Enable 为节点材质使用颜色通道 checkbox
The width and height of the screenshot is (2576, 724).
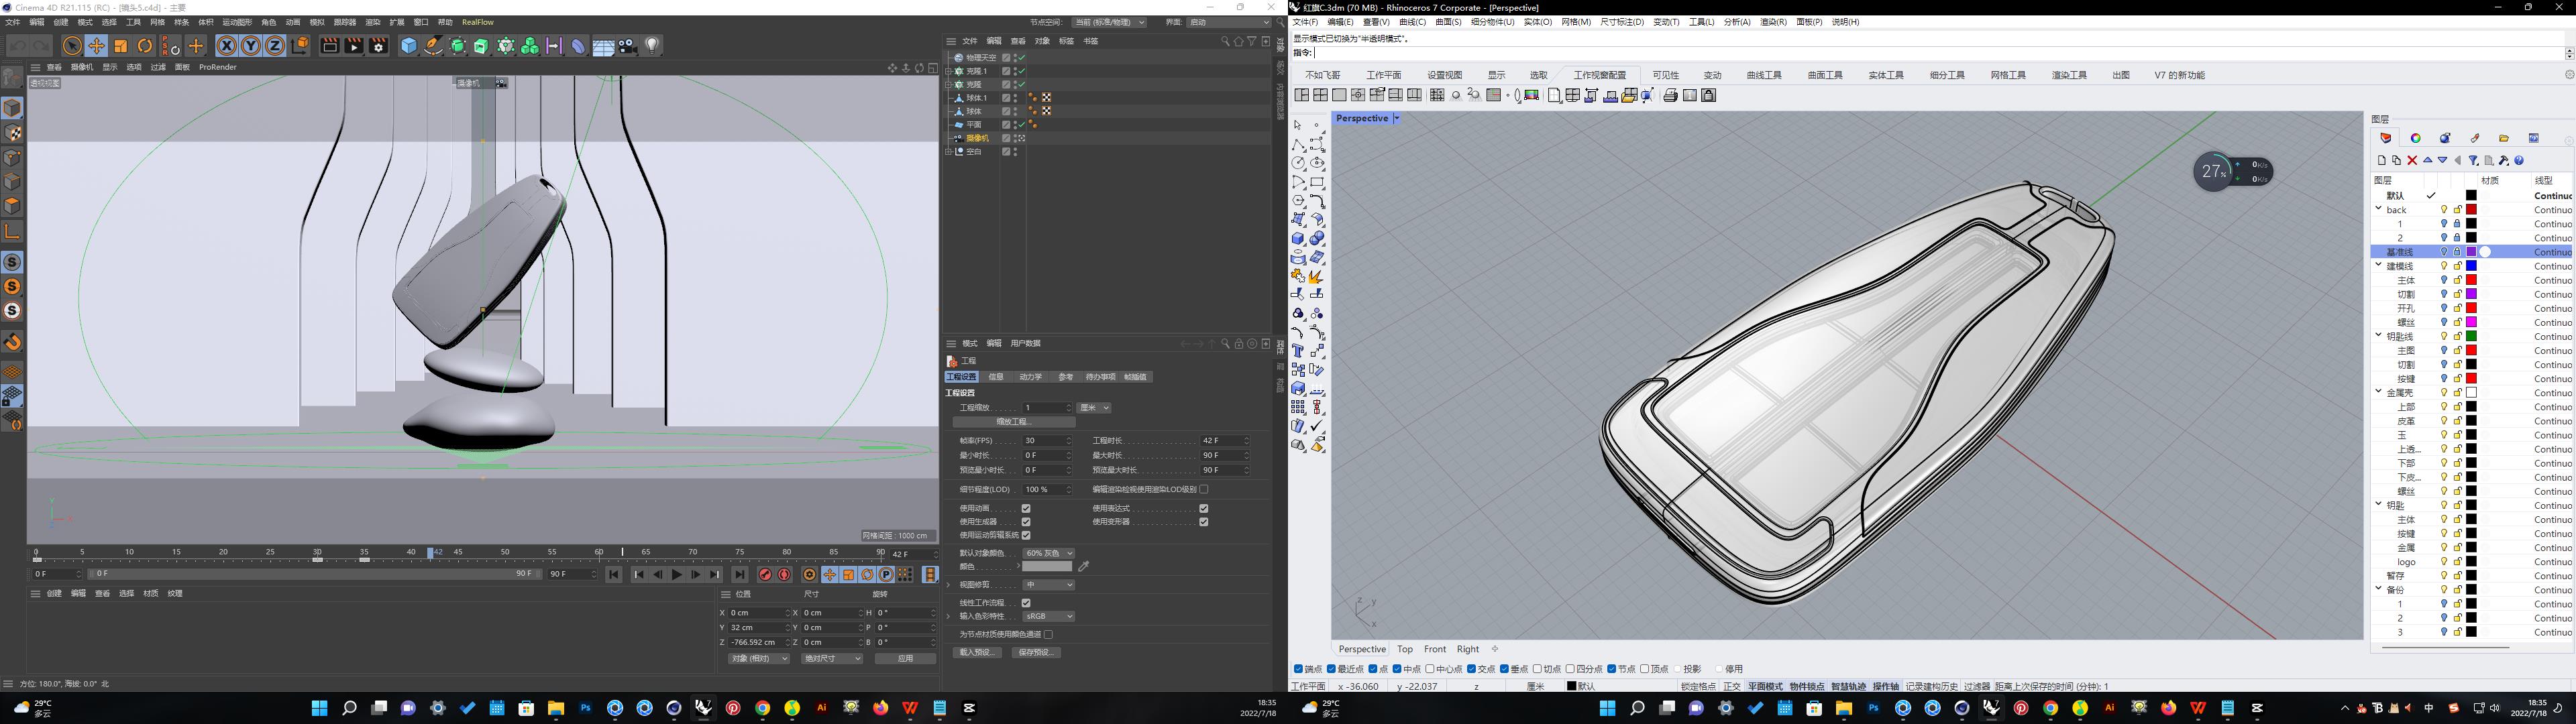[1048, 634]
